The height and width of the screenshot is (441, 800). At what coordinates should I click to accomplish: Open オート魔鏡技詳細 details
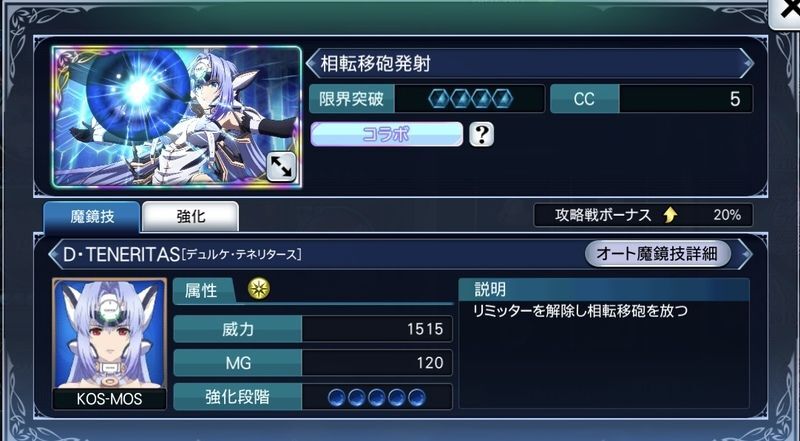(658, 254)
